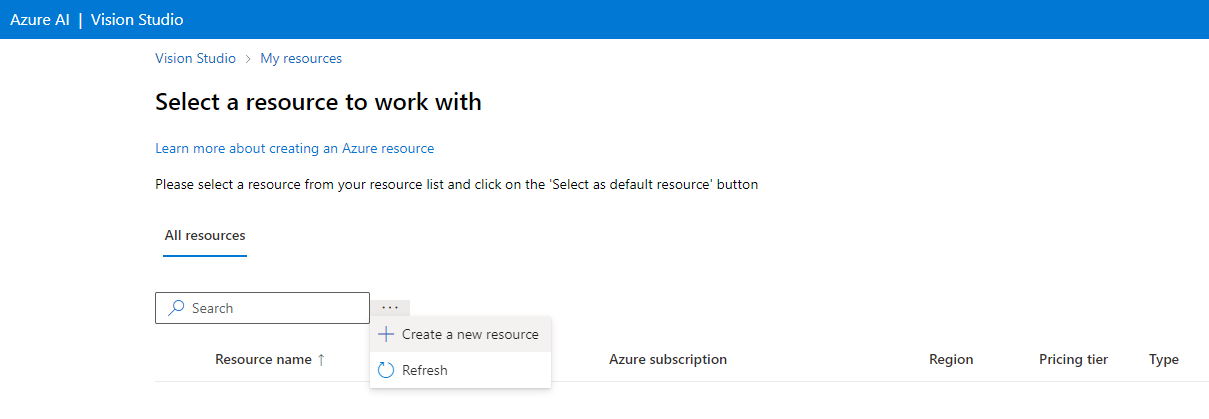Click the Azure subscription column header

coord(668,359)
